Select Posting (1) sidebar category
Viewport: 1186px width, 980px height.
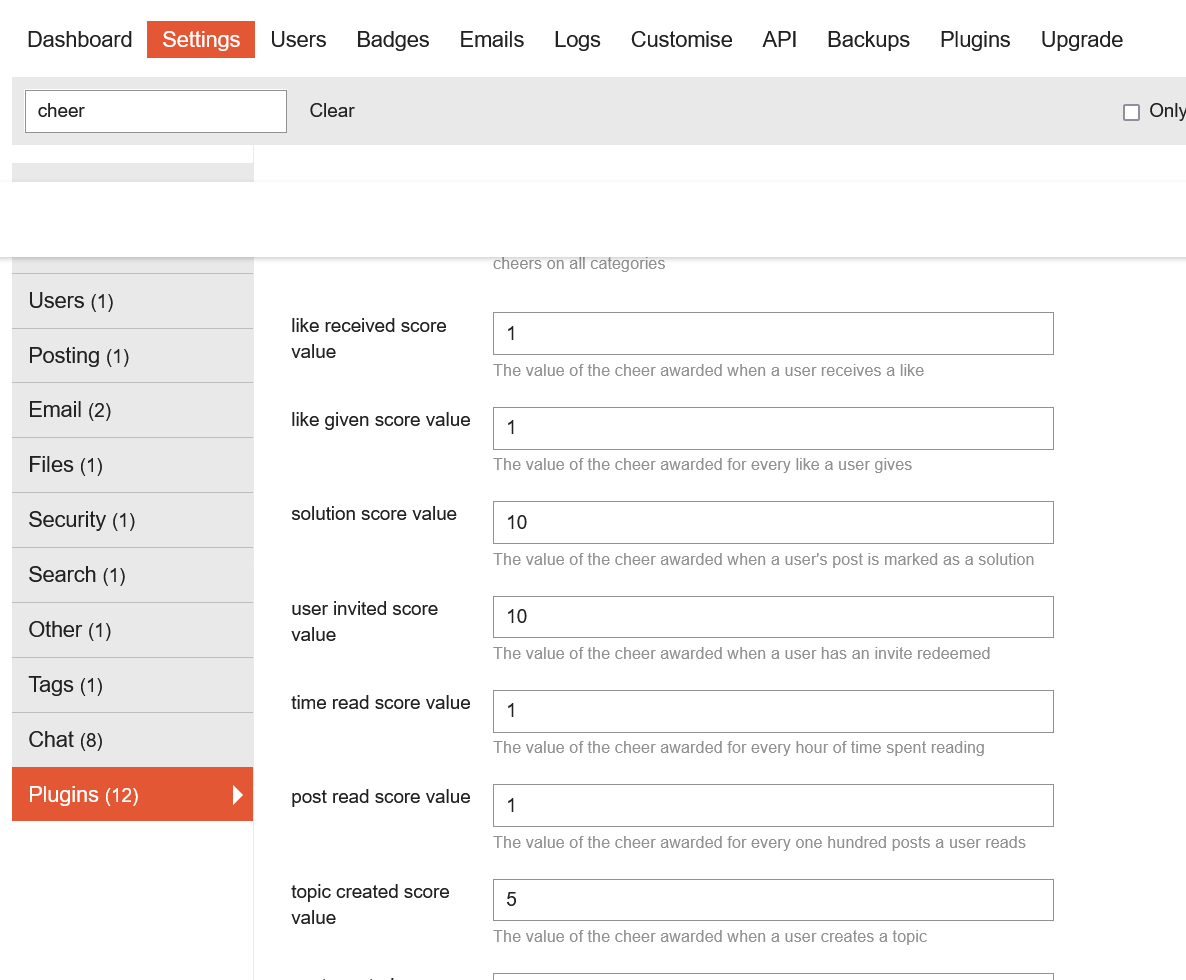[x=132, y=355]
